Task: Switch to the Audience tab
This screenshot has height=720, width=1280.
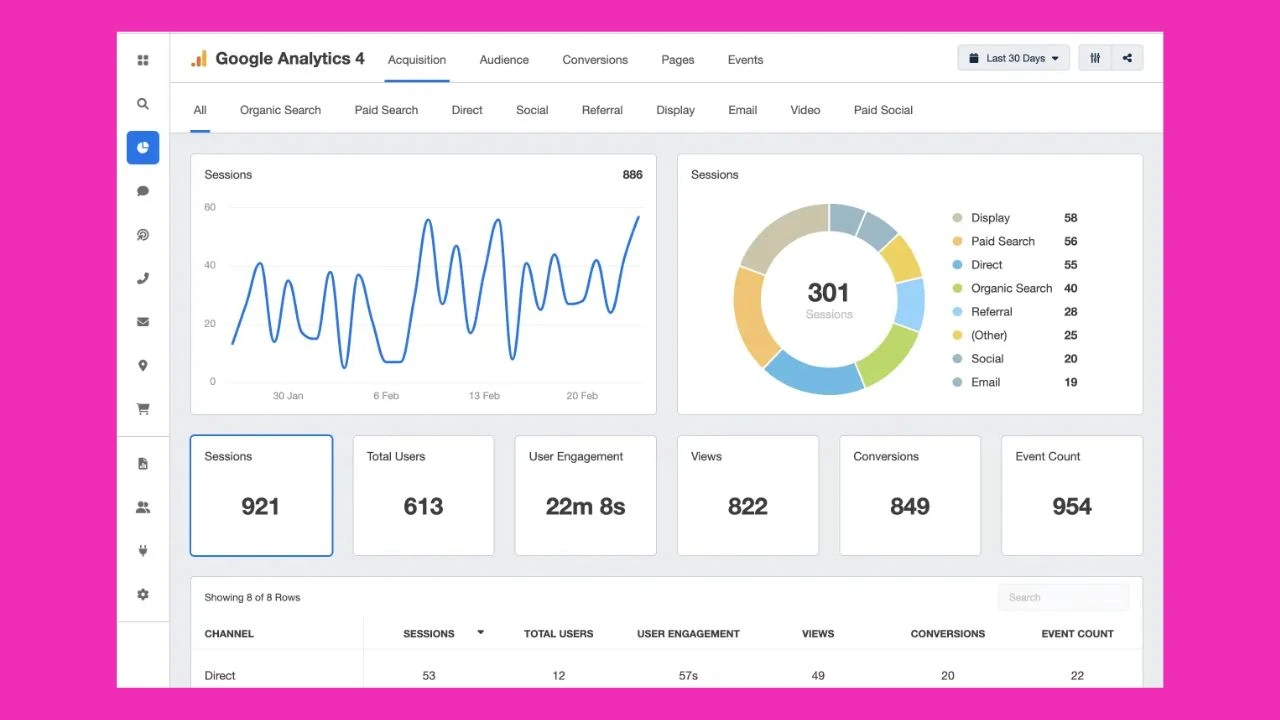Action: [504, 60]
